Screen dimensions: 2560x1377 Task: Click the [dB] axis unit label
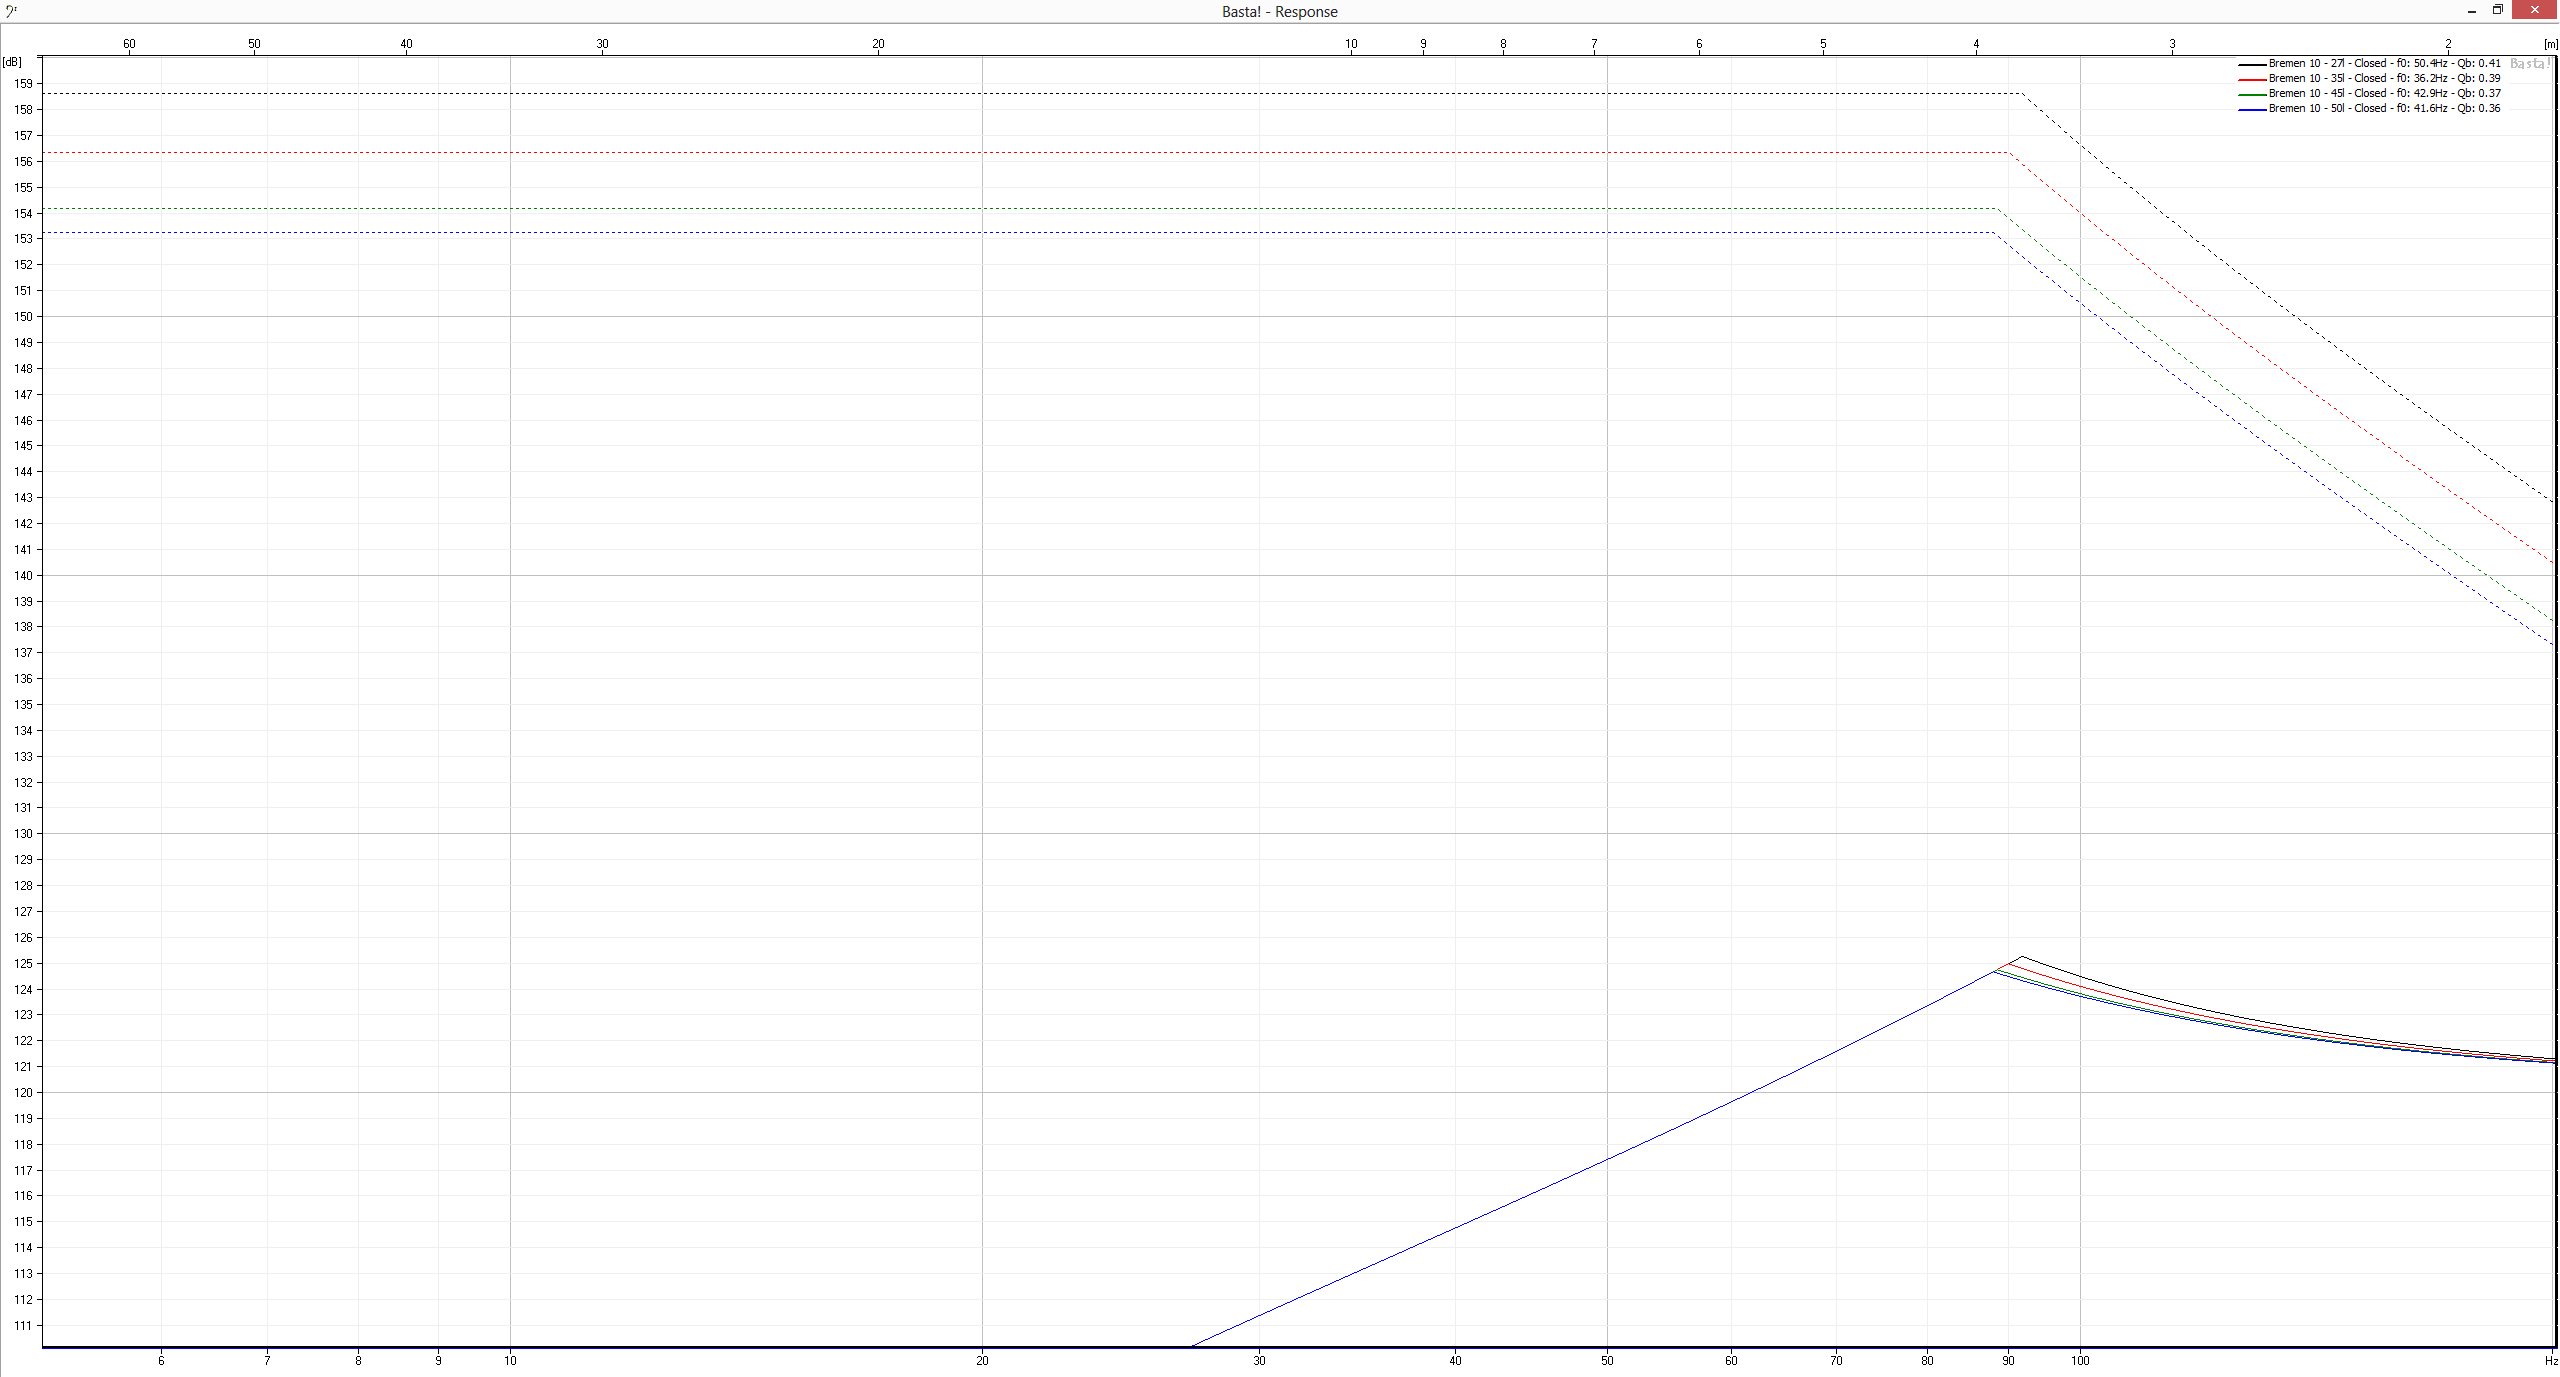(x=12, y=62)
